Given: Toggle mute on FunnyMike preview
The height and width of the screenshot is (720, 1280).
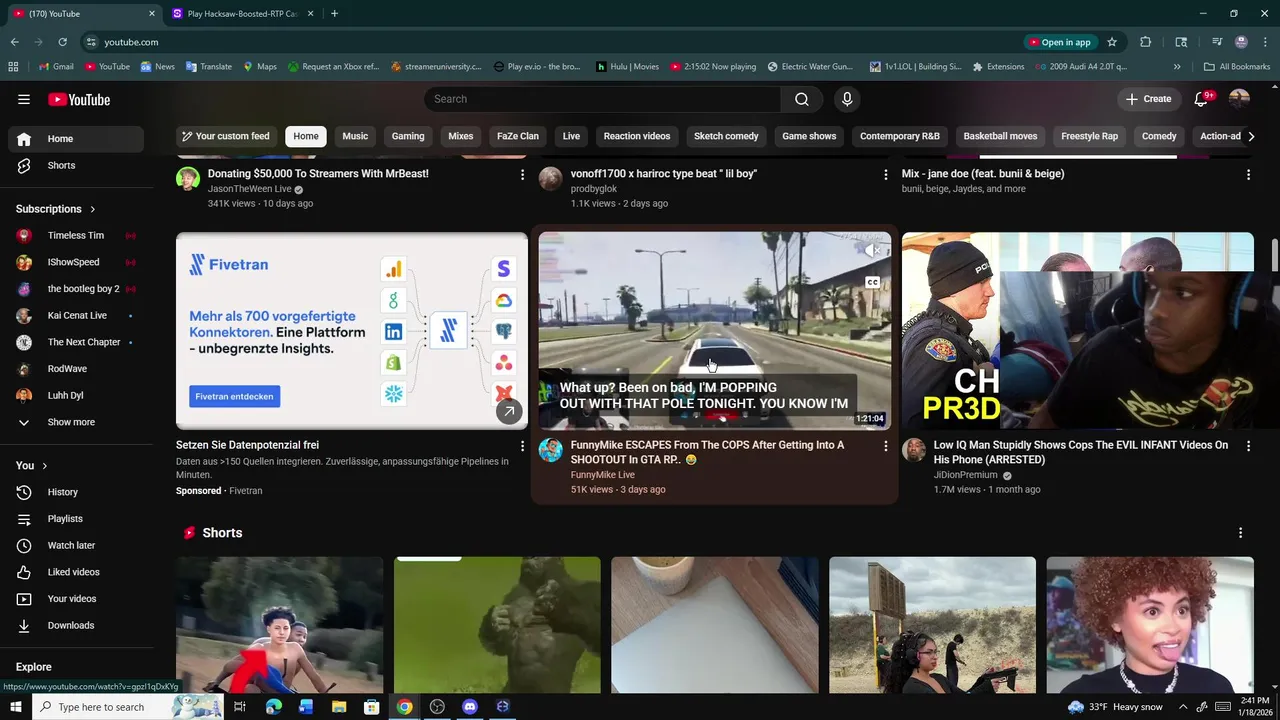Looking at the screenshot, I should (873, 251).
